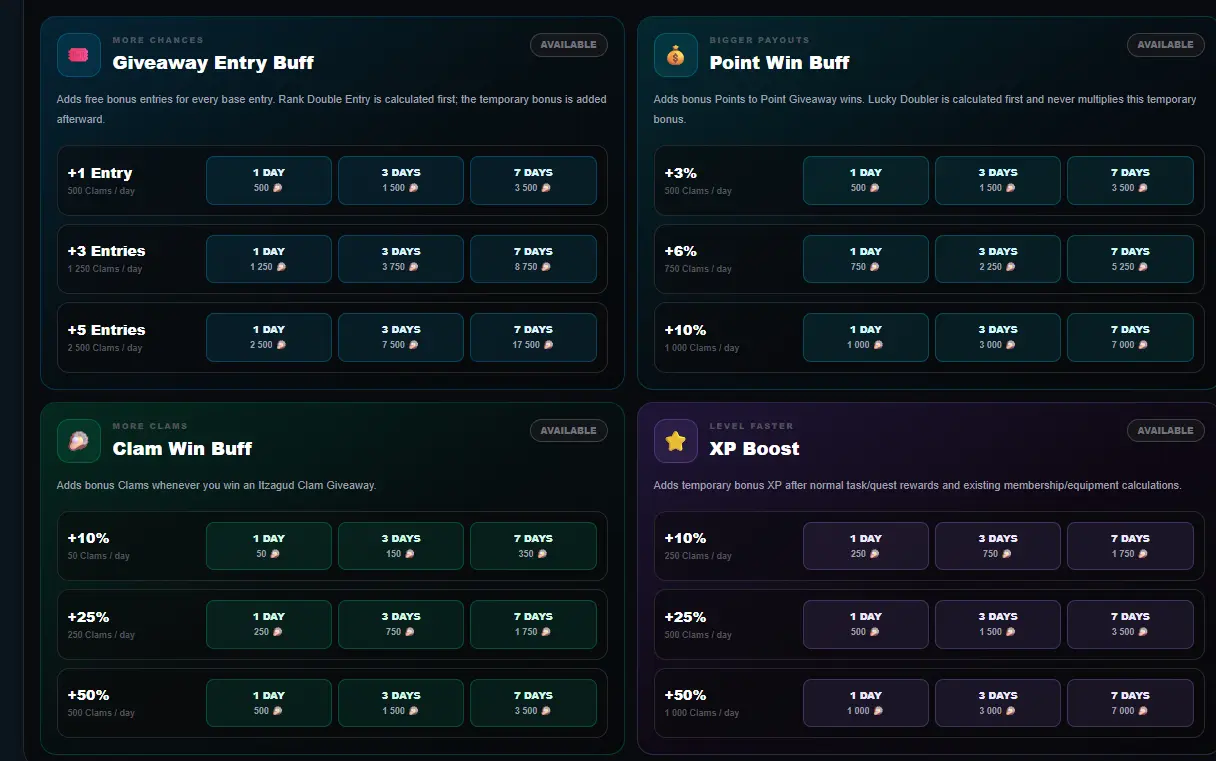Click the Point Win Buff money bag icon
This screenshot has height=761, width=1216.
coord(676,55)
